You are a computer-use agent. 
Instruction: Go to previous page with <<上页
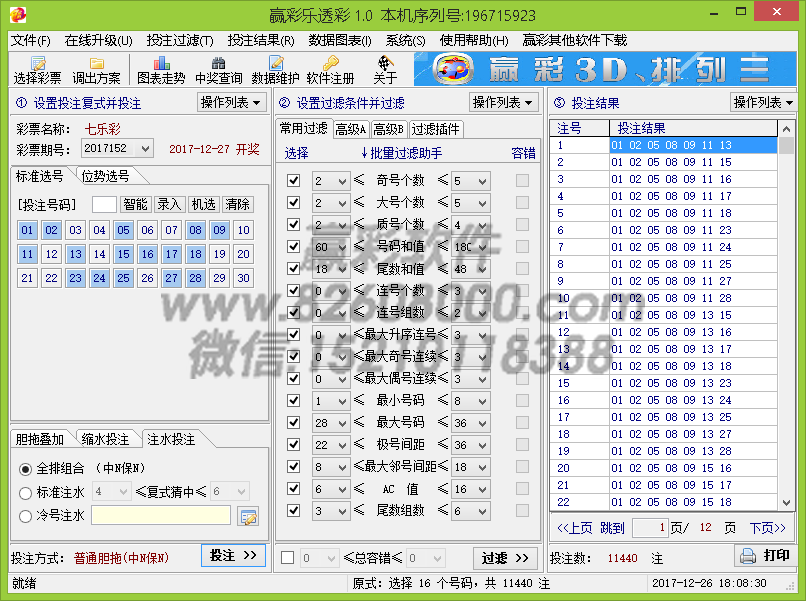coord(575,528)
